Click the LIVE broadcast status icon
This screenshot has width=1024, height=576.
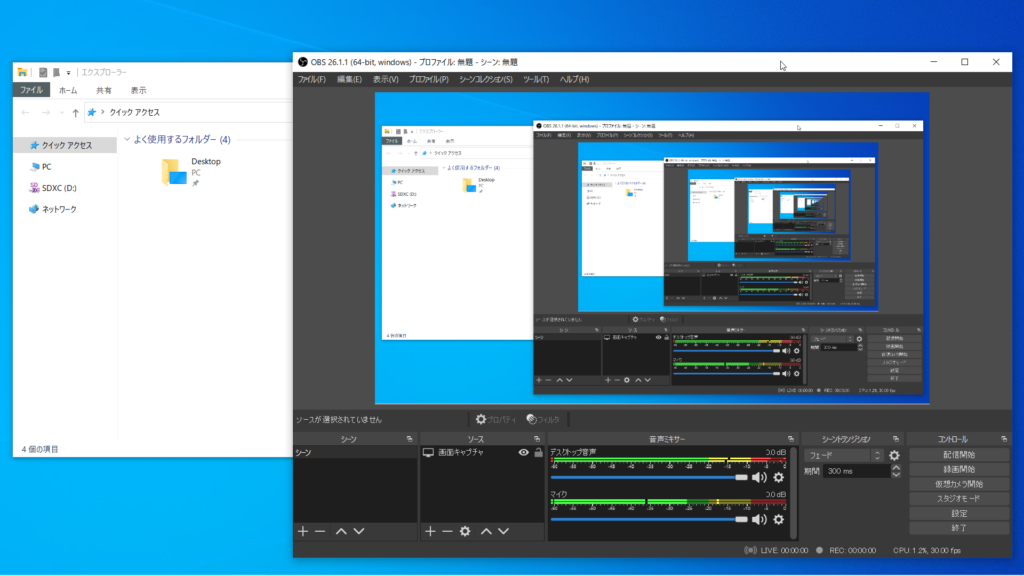(x=750, y=550)
